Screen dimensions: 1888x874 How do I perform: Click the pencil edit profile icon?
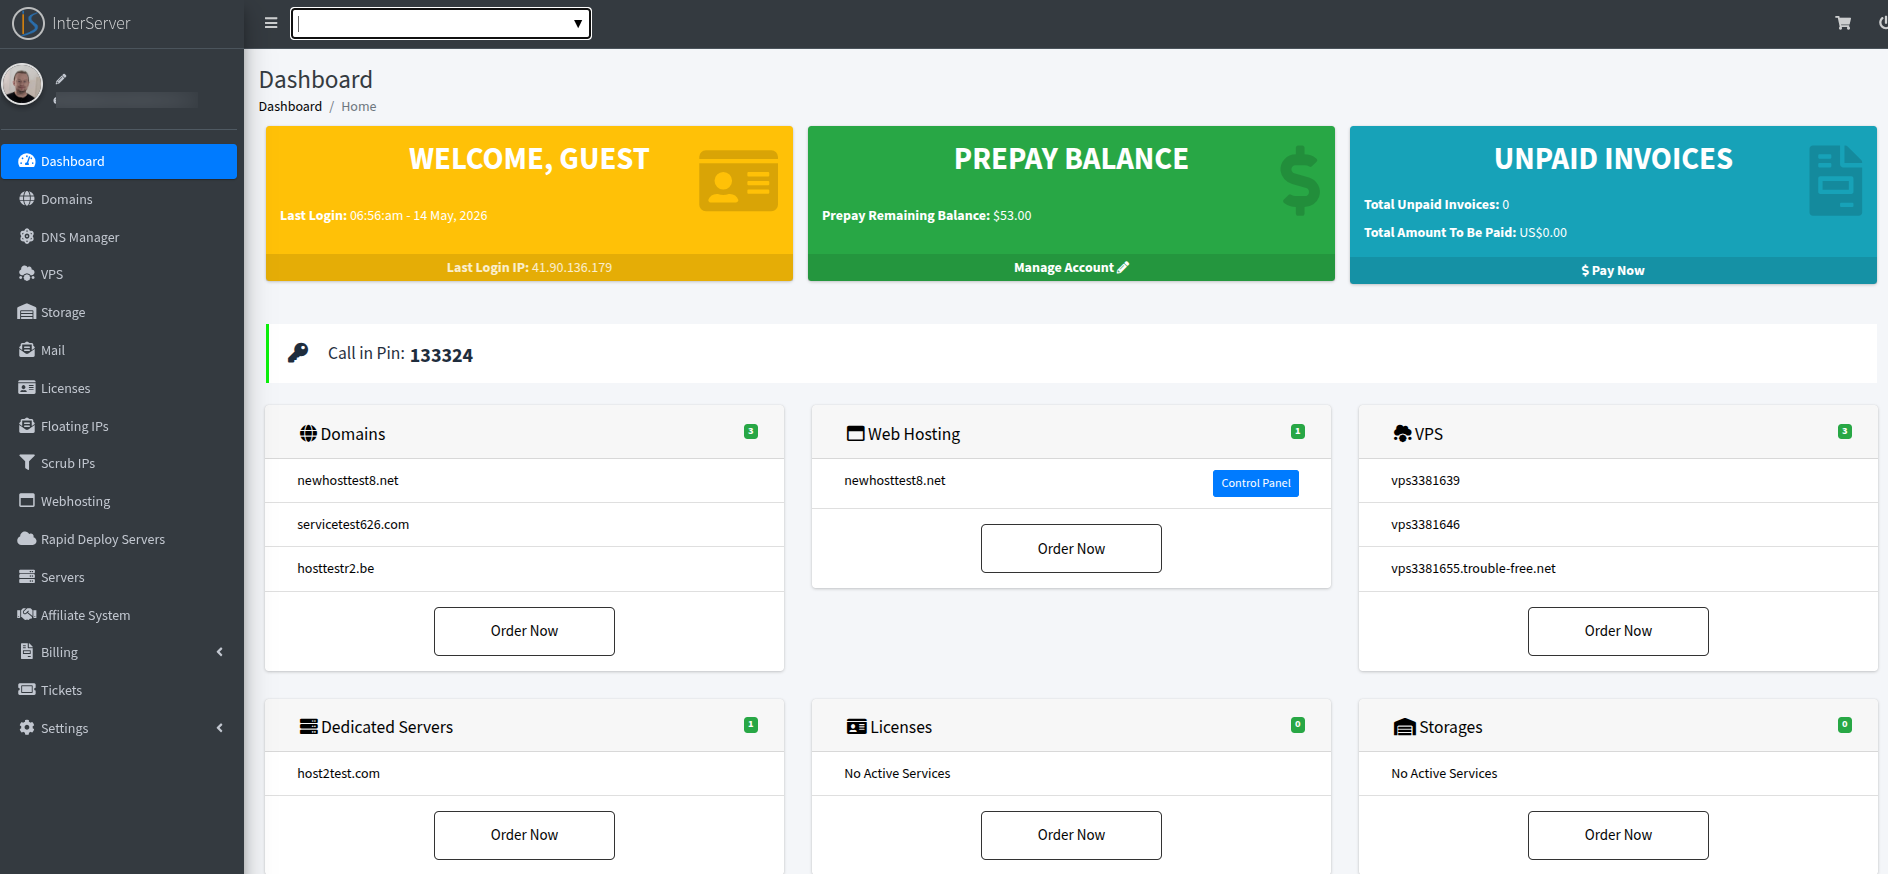pyautogui.click(x=61, y=79)
